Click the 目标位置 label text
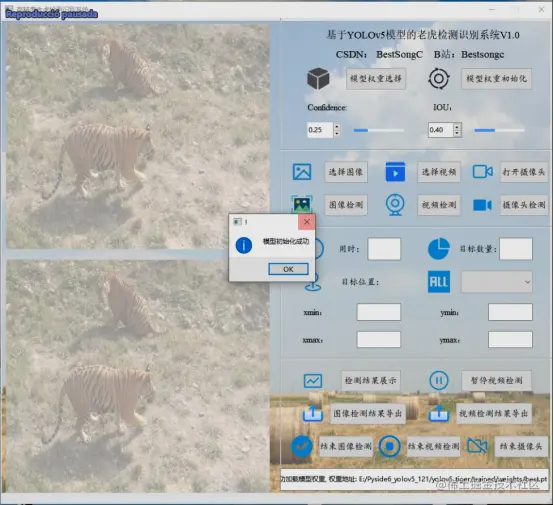554x505 pixels. [x=360, y=282]
